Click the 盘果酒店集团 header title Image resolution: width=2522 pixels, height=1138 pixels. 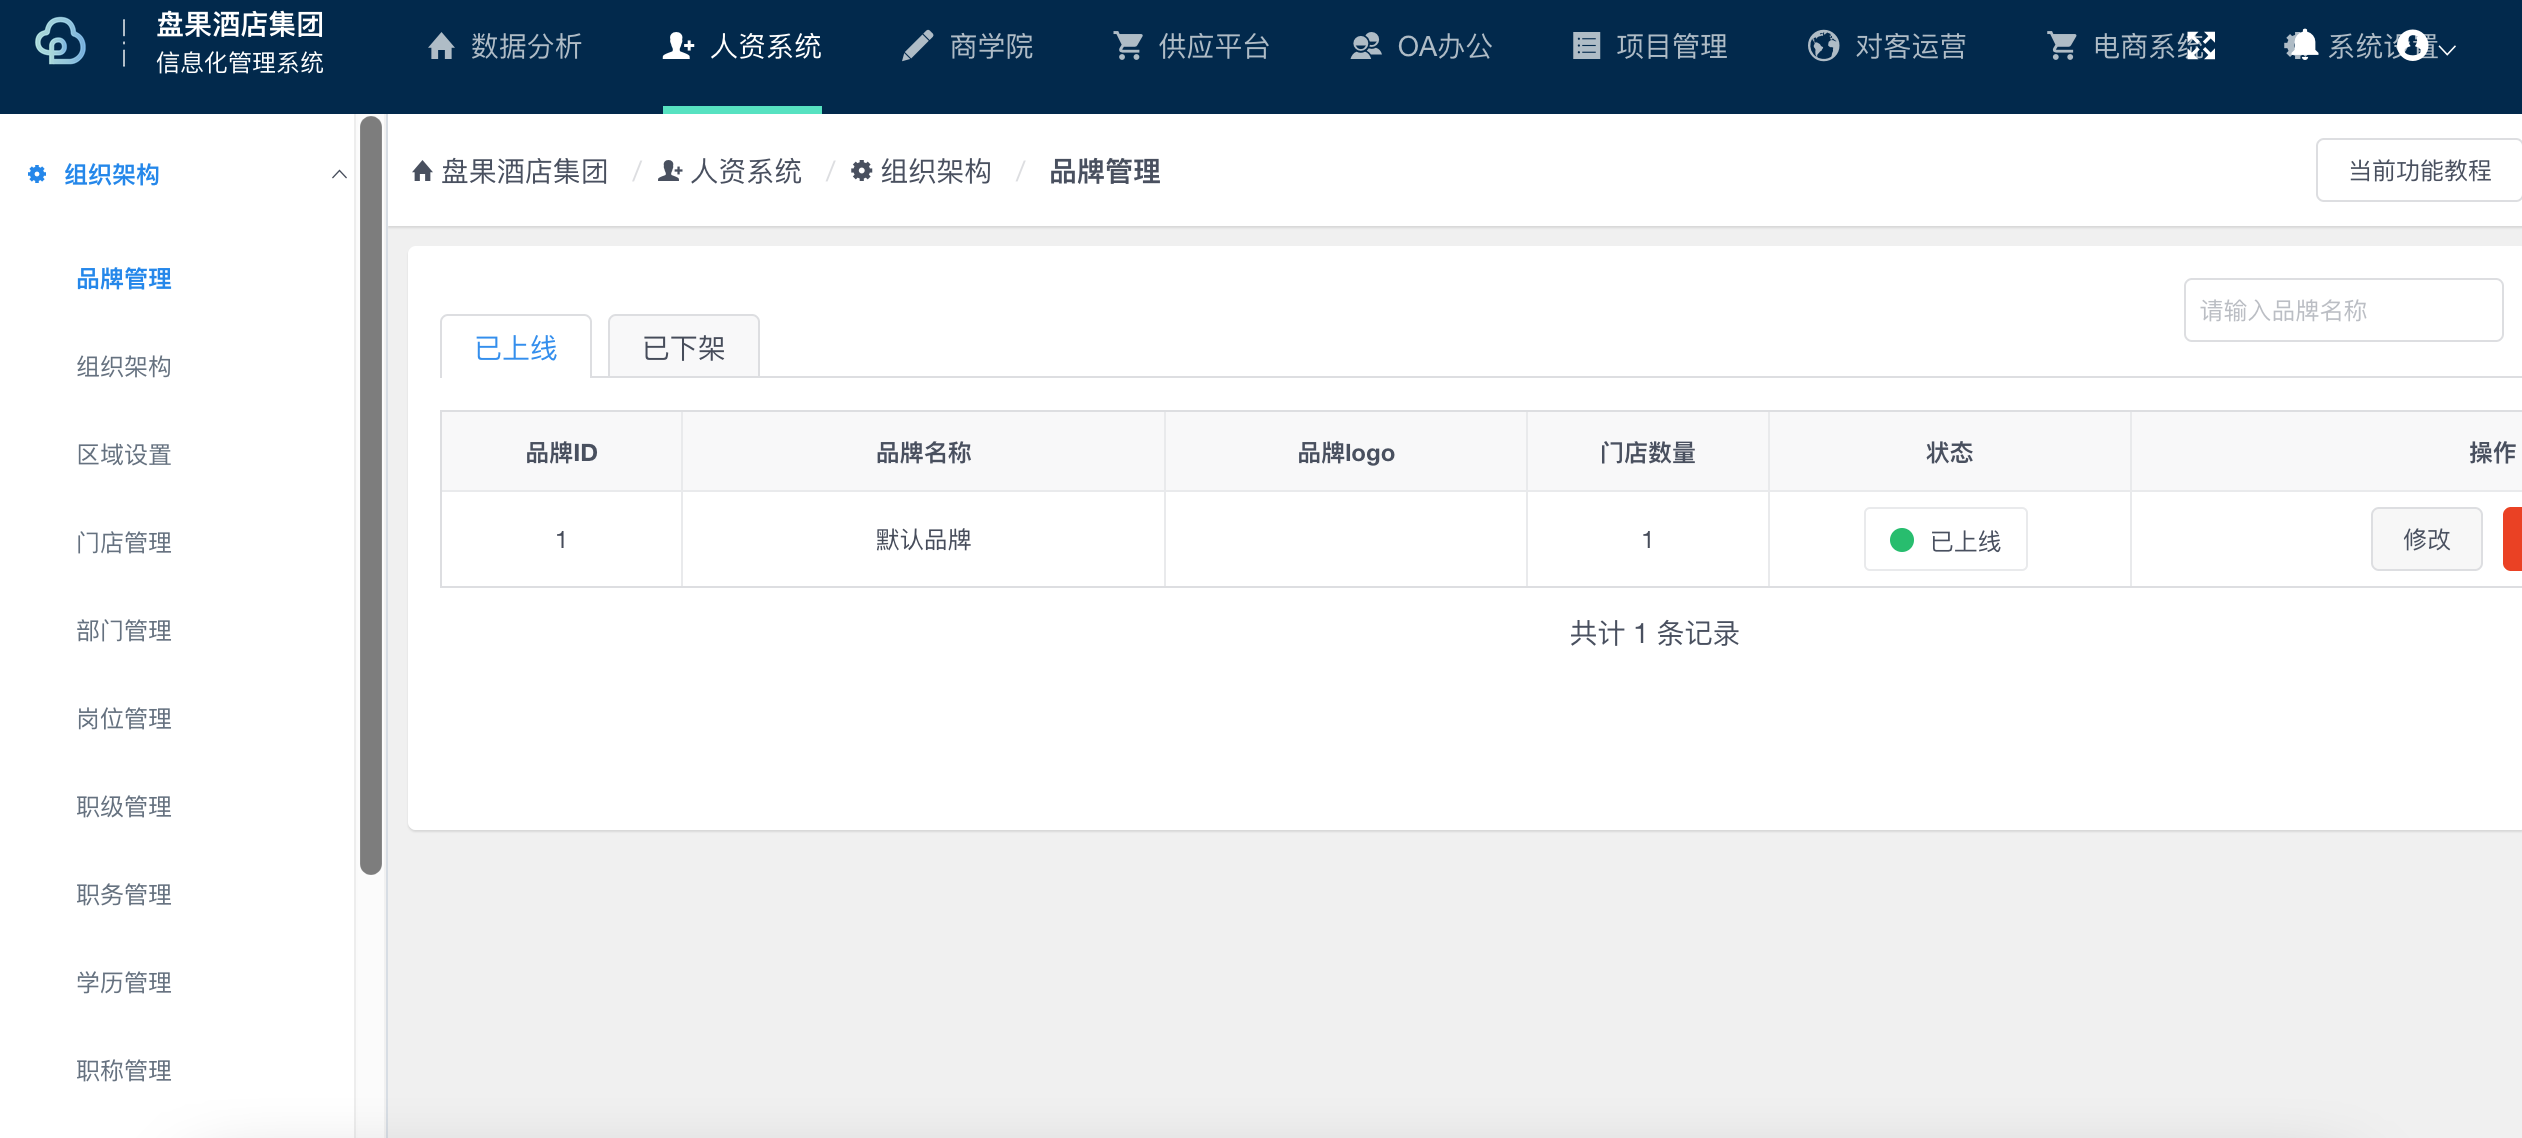pos(240,25)
